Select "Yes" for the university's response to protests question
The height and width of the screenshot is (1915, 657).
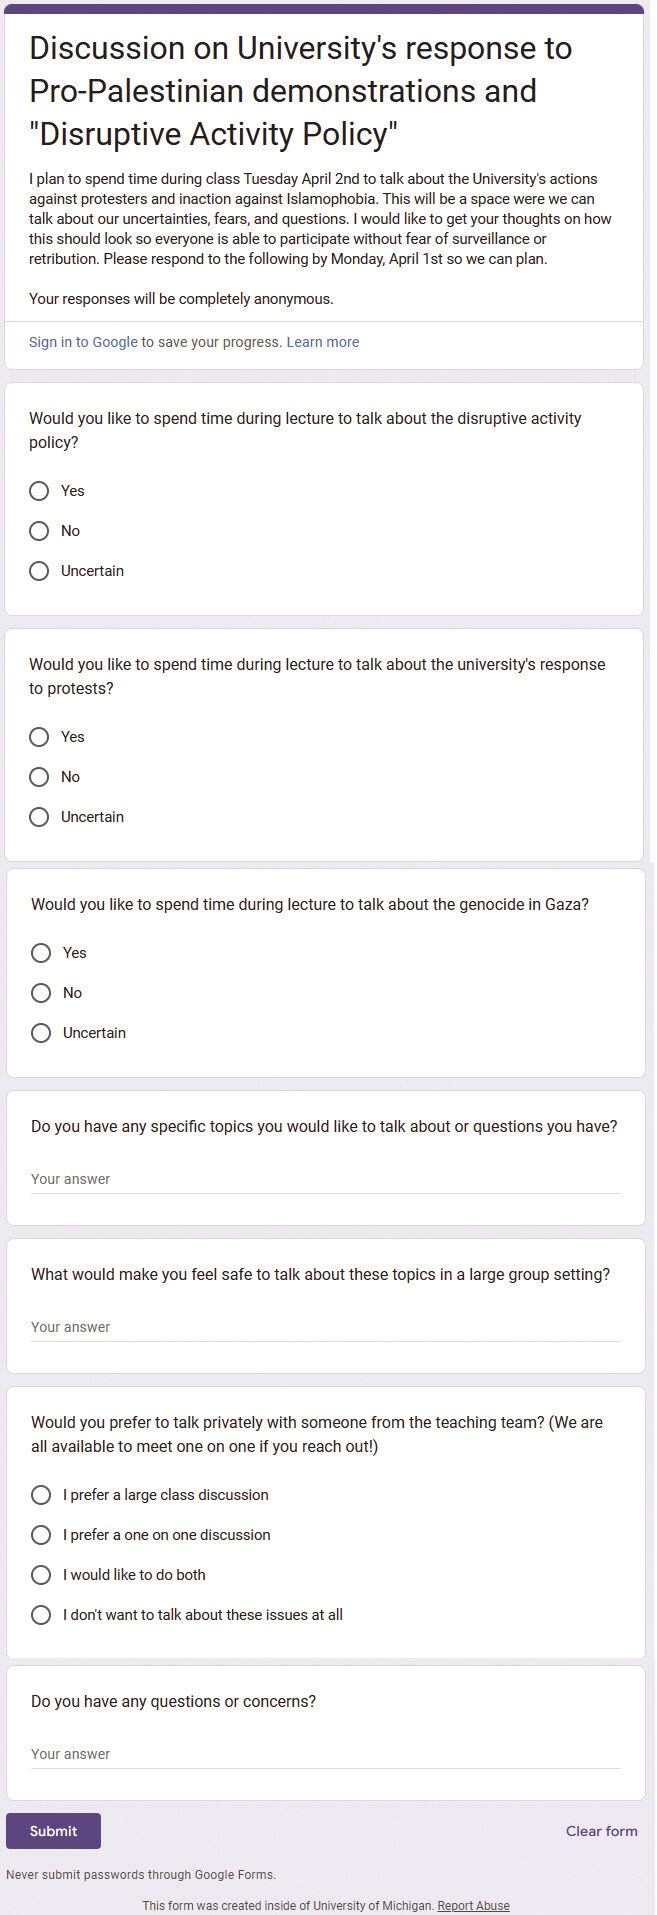coord(39,737)
